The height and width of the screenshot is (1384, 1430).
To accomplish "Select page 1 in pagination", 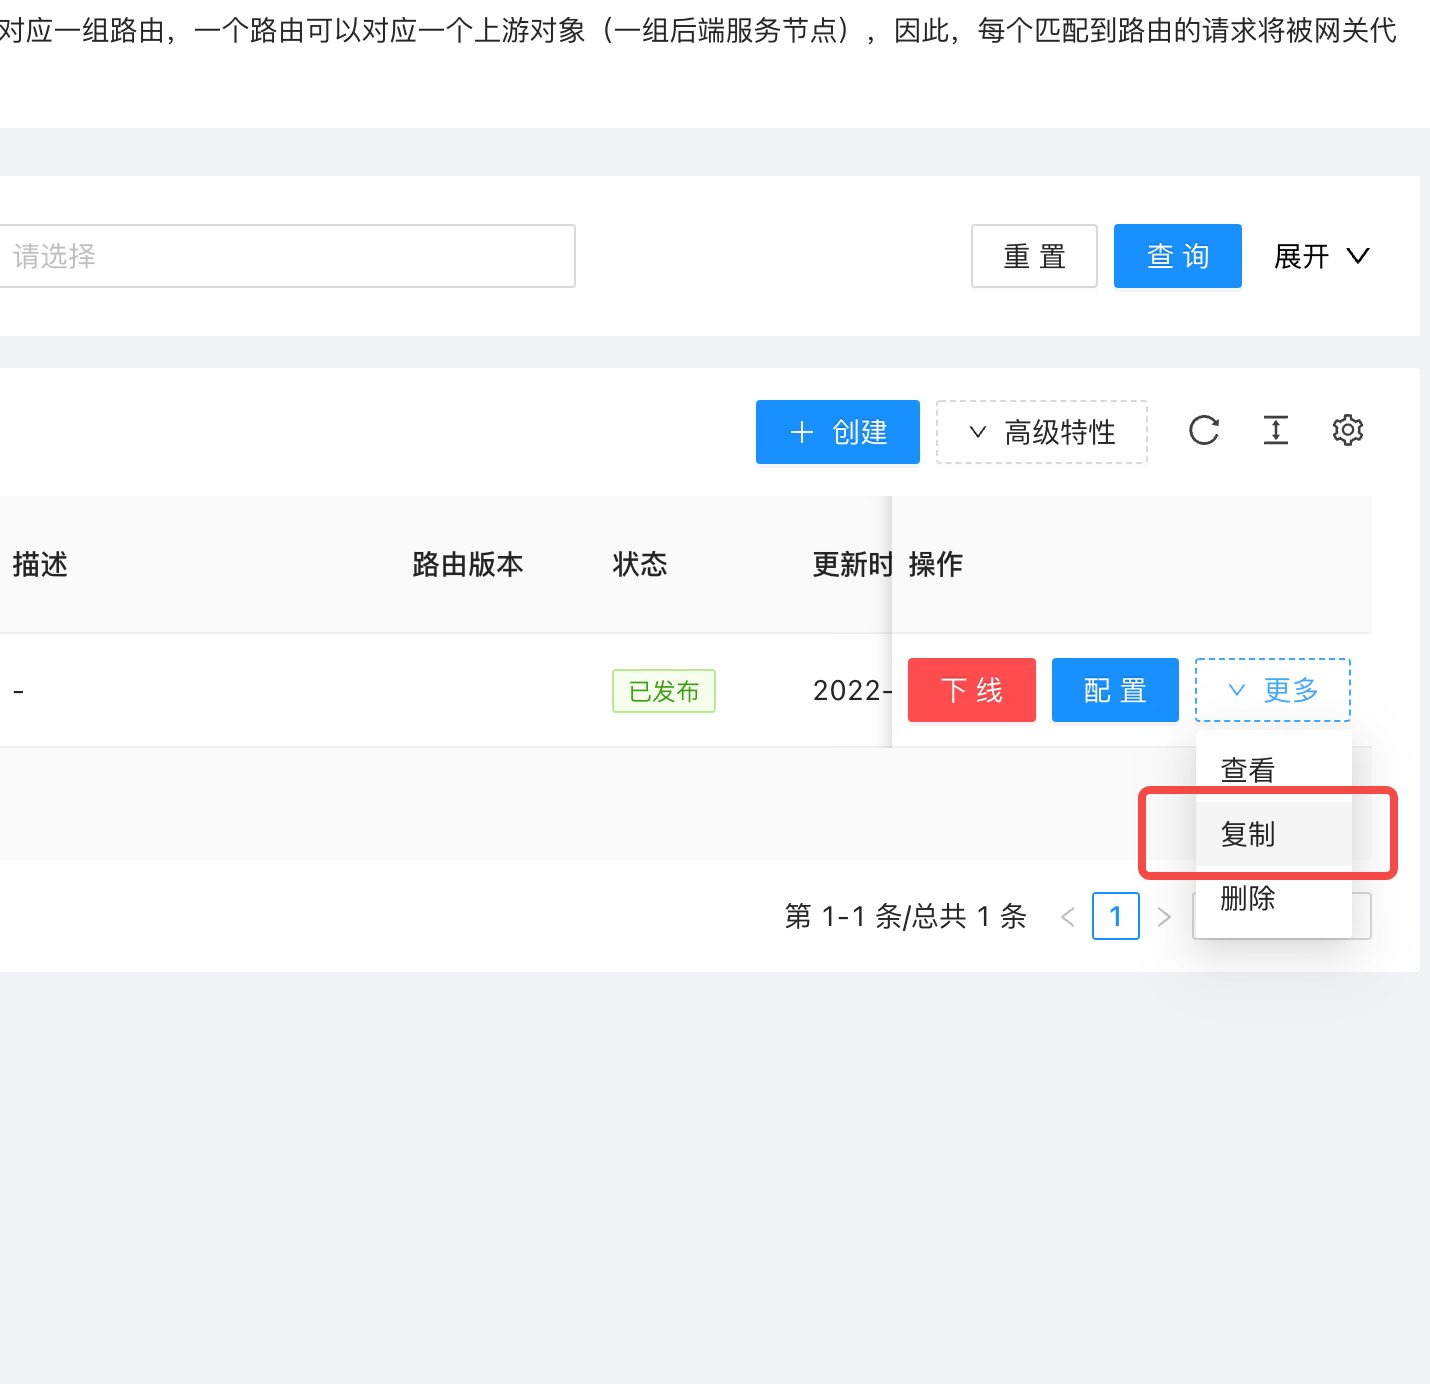I will 1115,916.
